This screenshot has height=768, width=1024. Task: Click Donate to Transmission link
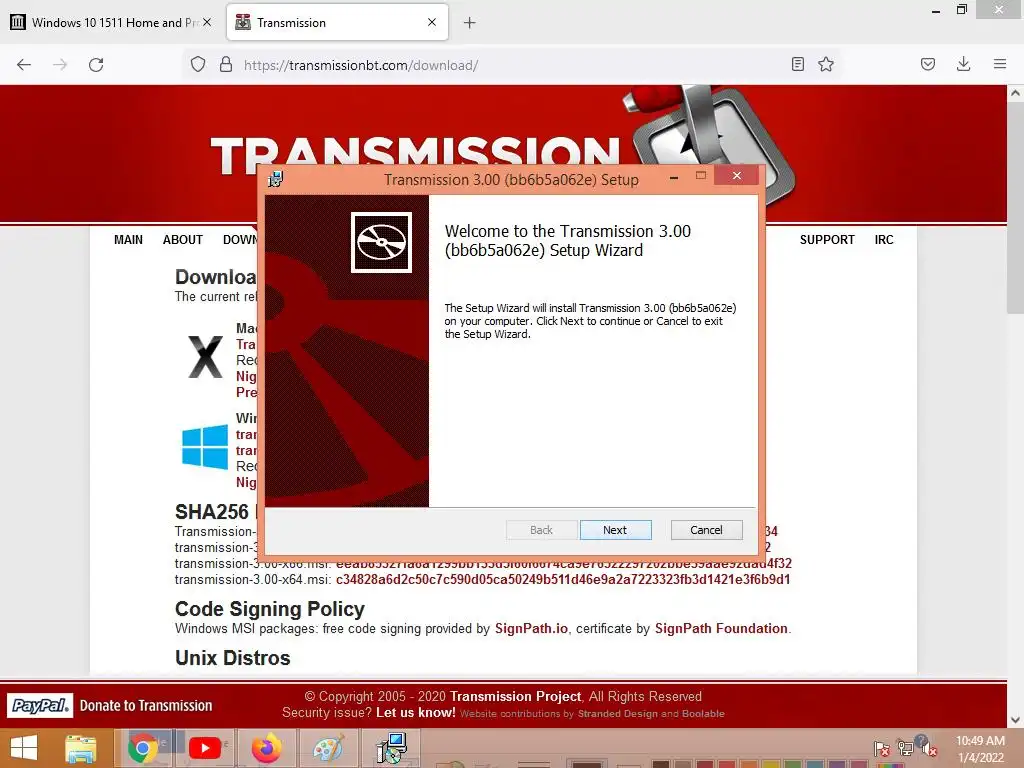coord(146,705)
